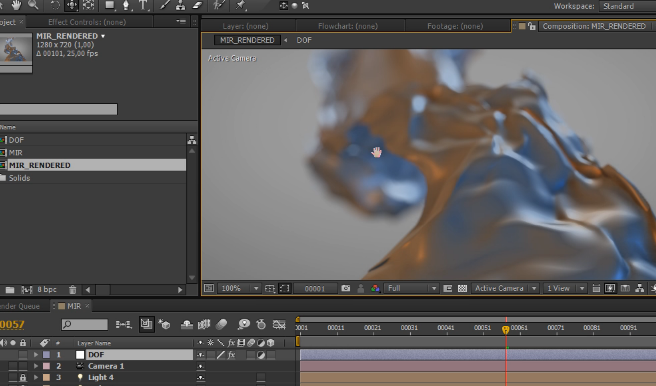The height and width of the screenshot is (386, 656).
Task: Click the Draft 3D icon in timeline
Action: click(x=164, y=324)
